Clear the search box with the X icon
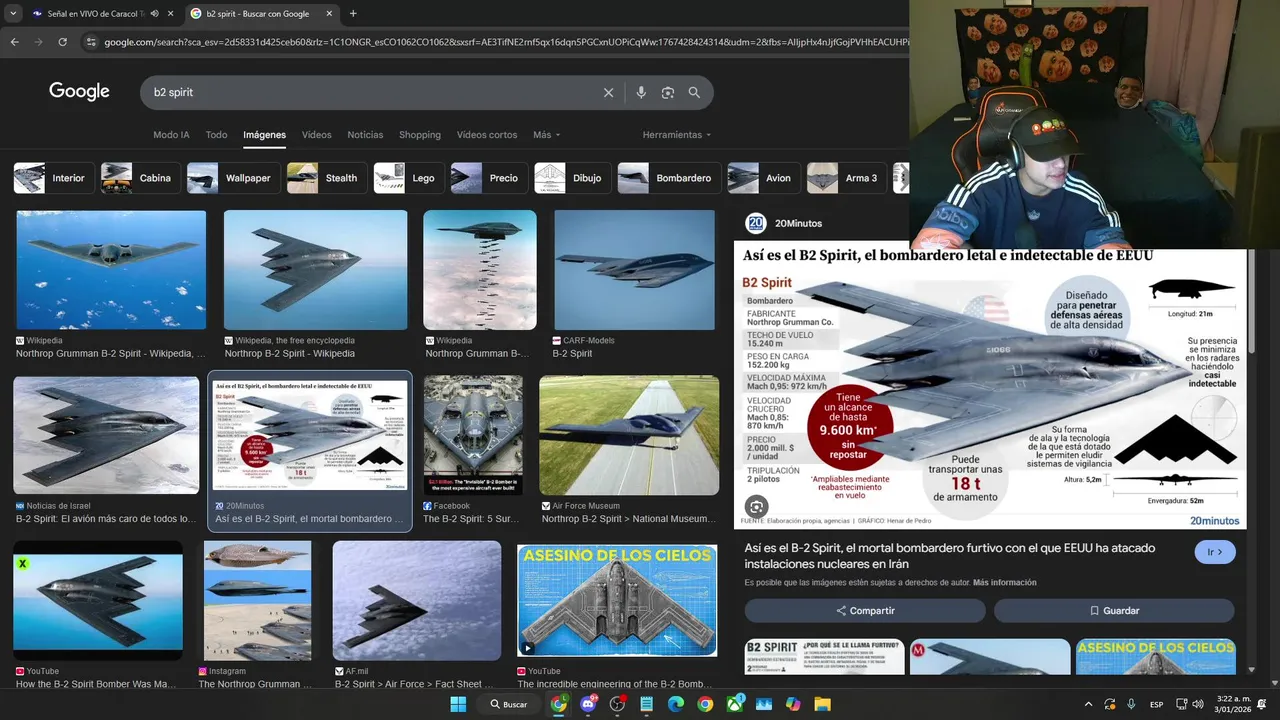Viewport: 1280px width, 720px height. (608, 92)
